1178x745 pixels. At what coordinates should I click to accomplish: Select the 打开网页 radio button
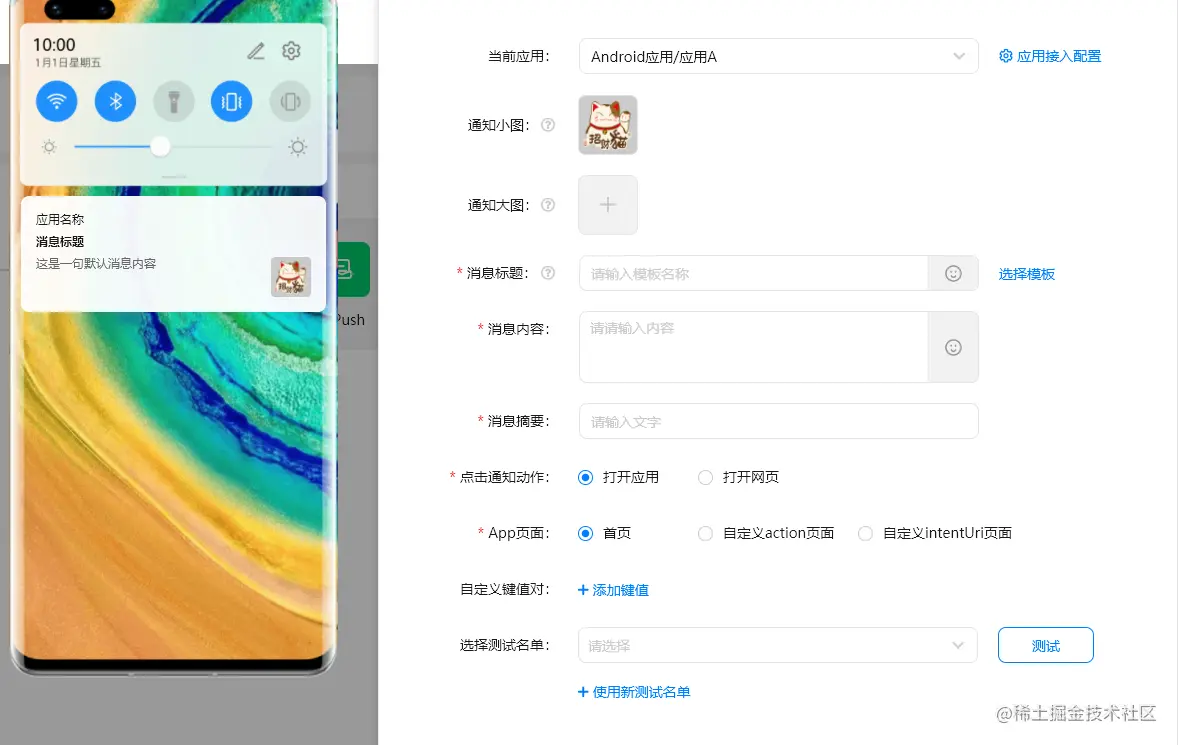click(x=705, y=478)
